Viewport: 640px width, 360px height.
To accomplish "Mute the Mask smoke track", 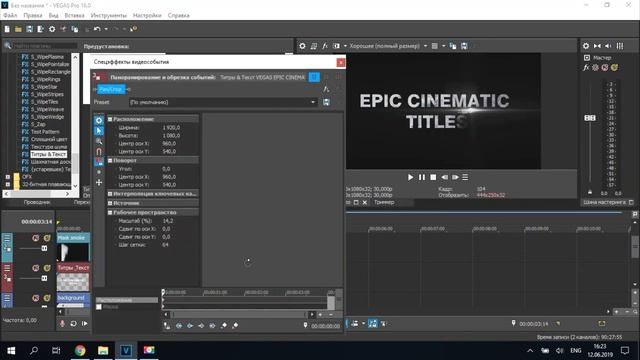I will (36, 238).
